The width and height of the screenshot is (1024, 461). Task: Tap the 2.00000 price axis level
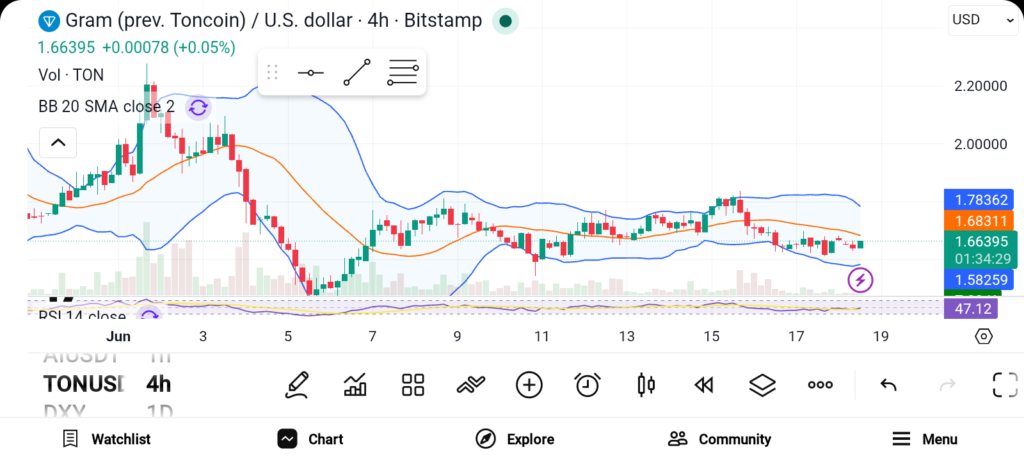(x=980, y=144)
